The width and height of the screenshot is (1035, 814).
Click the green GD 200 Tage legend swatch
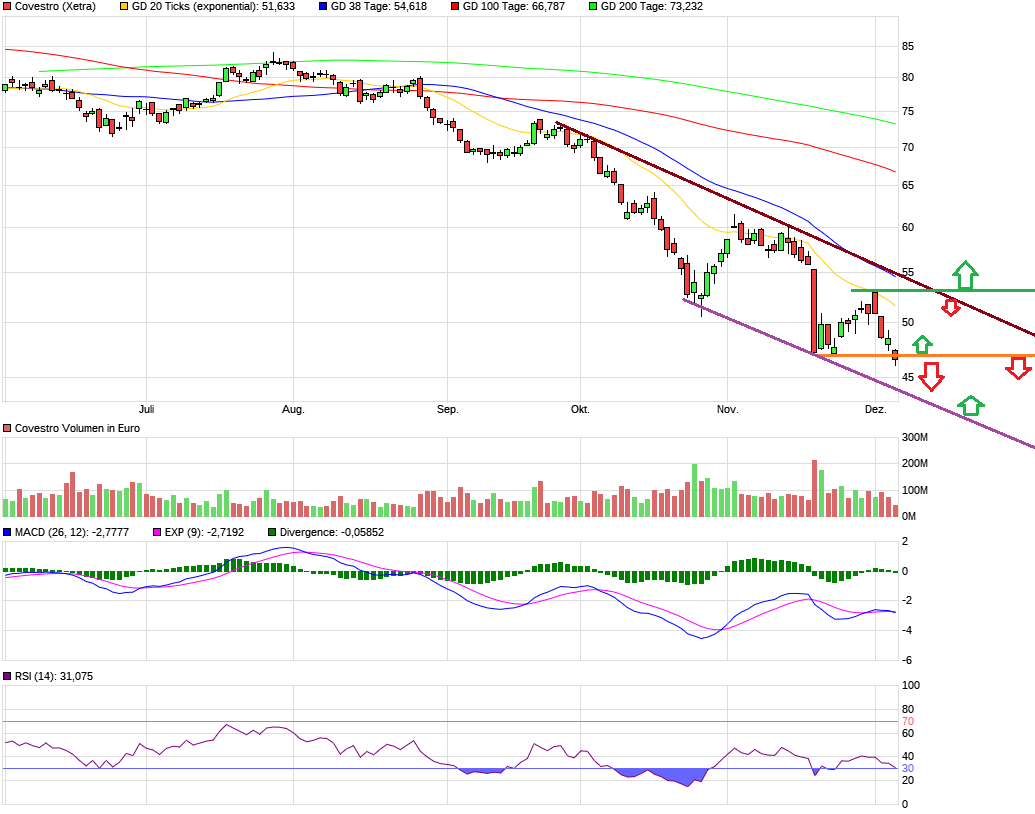593,7
